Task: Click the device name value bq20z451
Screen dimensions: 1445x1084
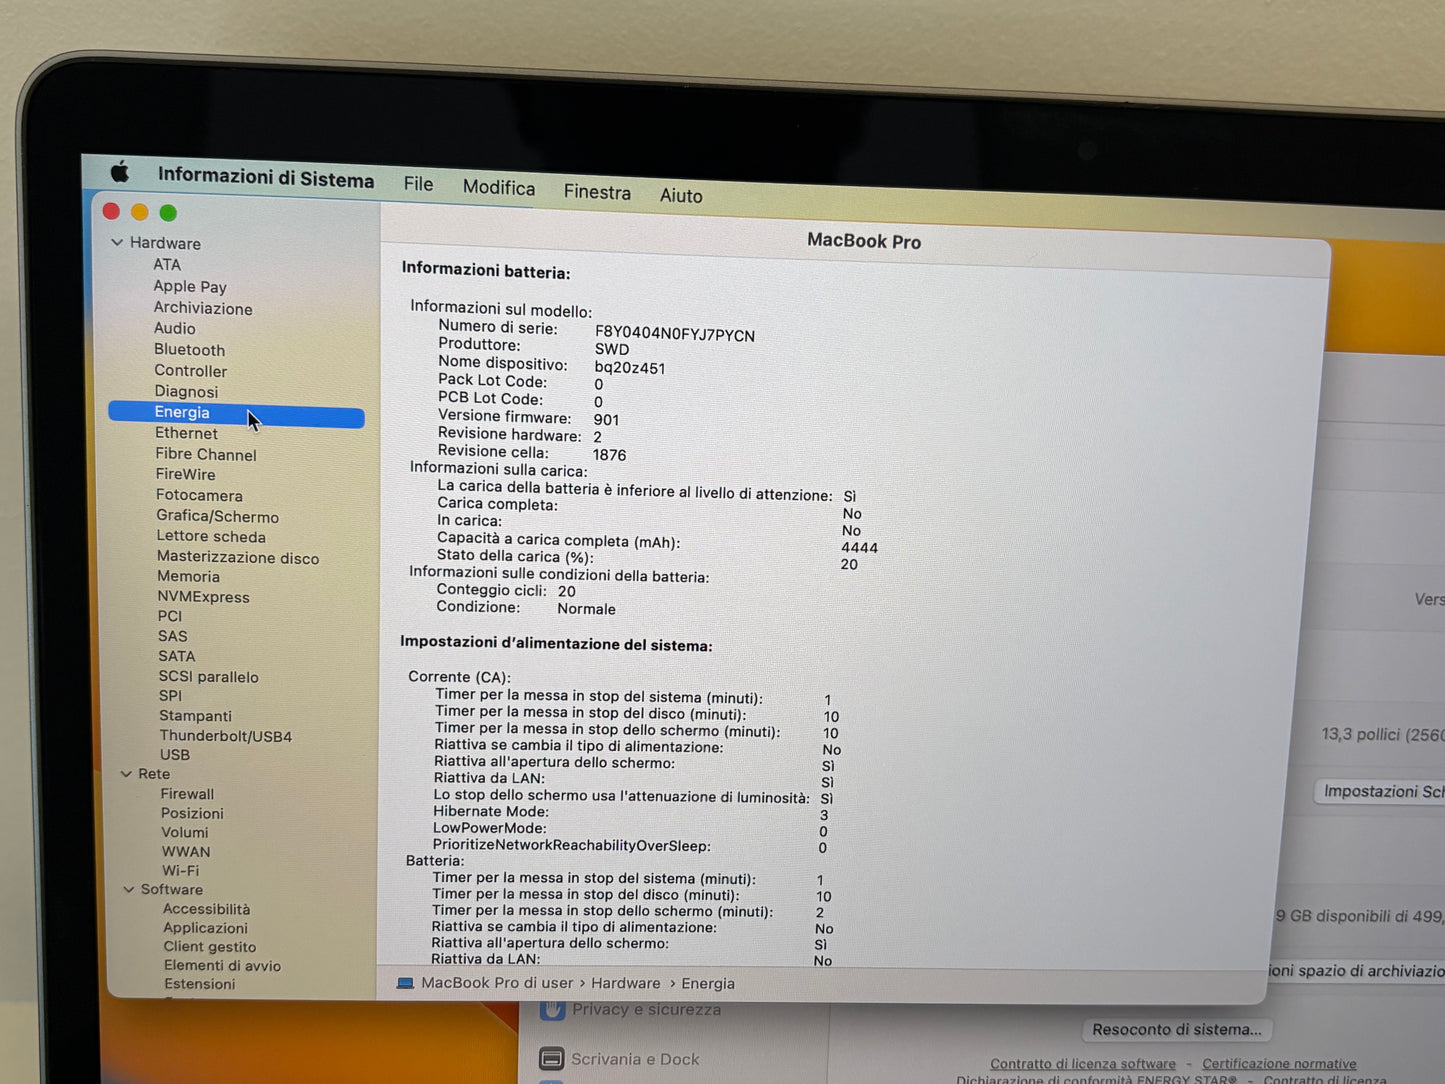Action: 630,368
